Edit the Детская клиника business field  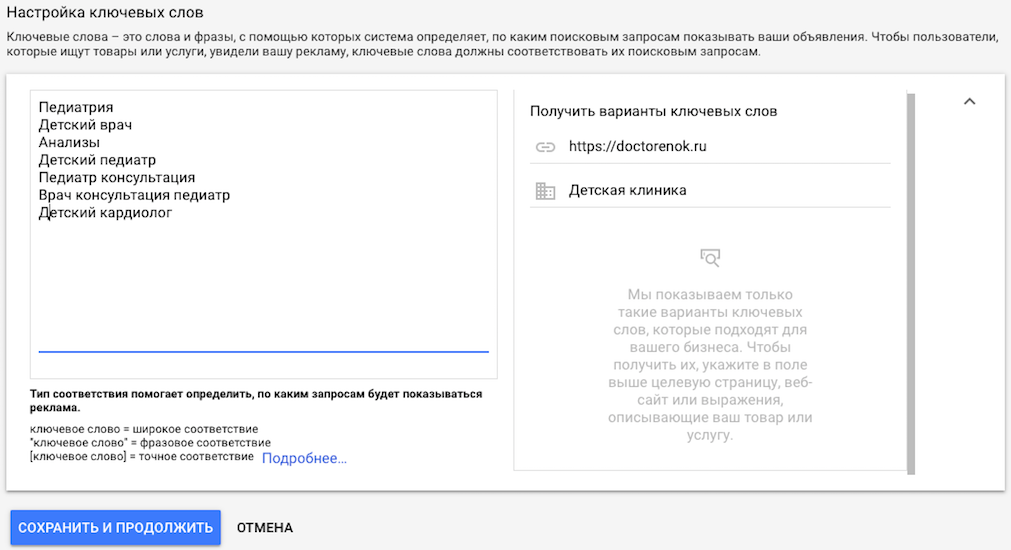710,191
